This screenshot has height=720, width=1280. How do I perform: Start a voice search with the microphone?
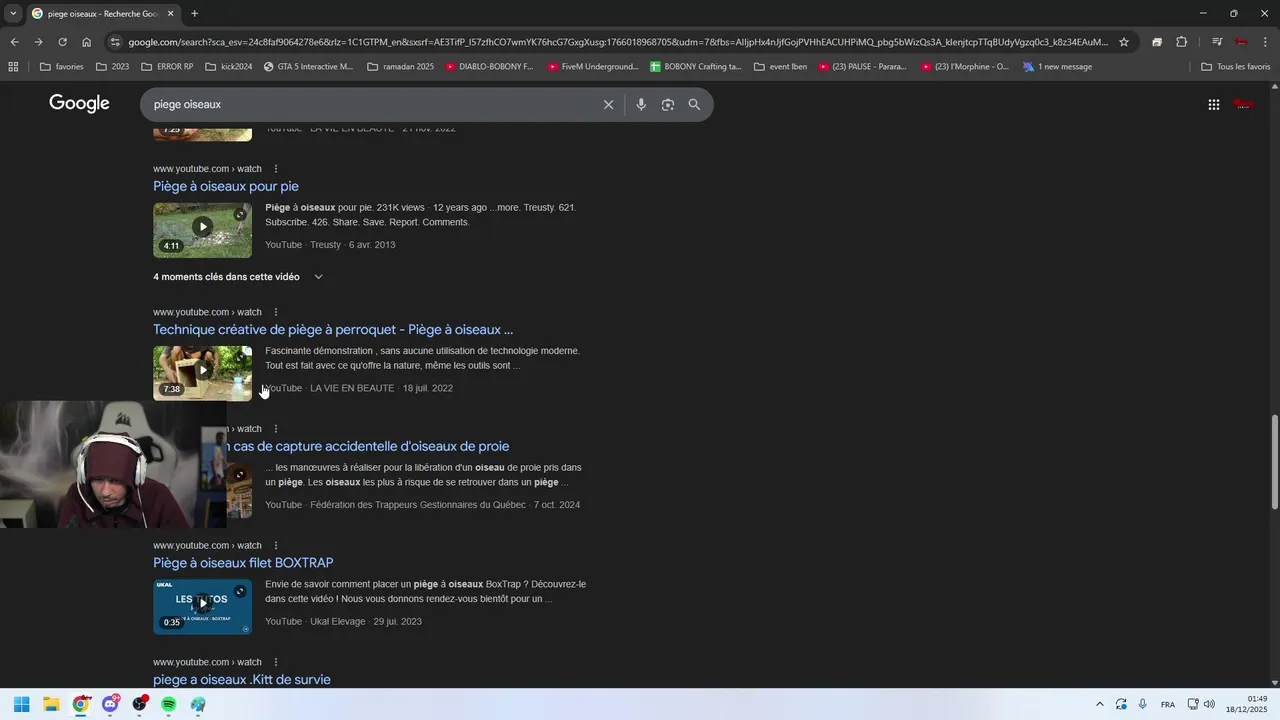coord(641,104)
